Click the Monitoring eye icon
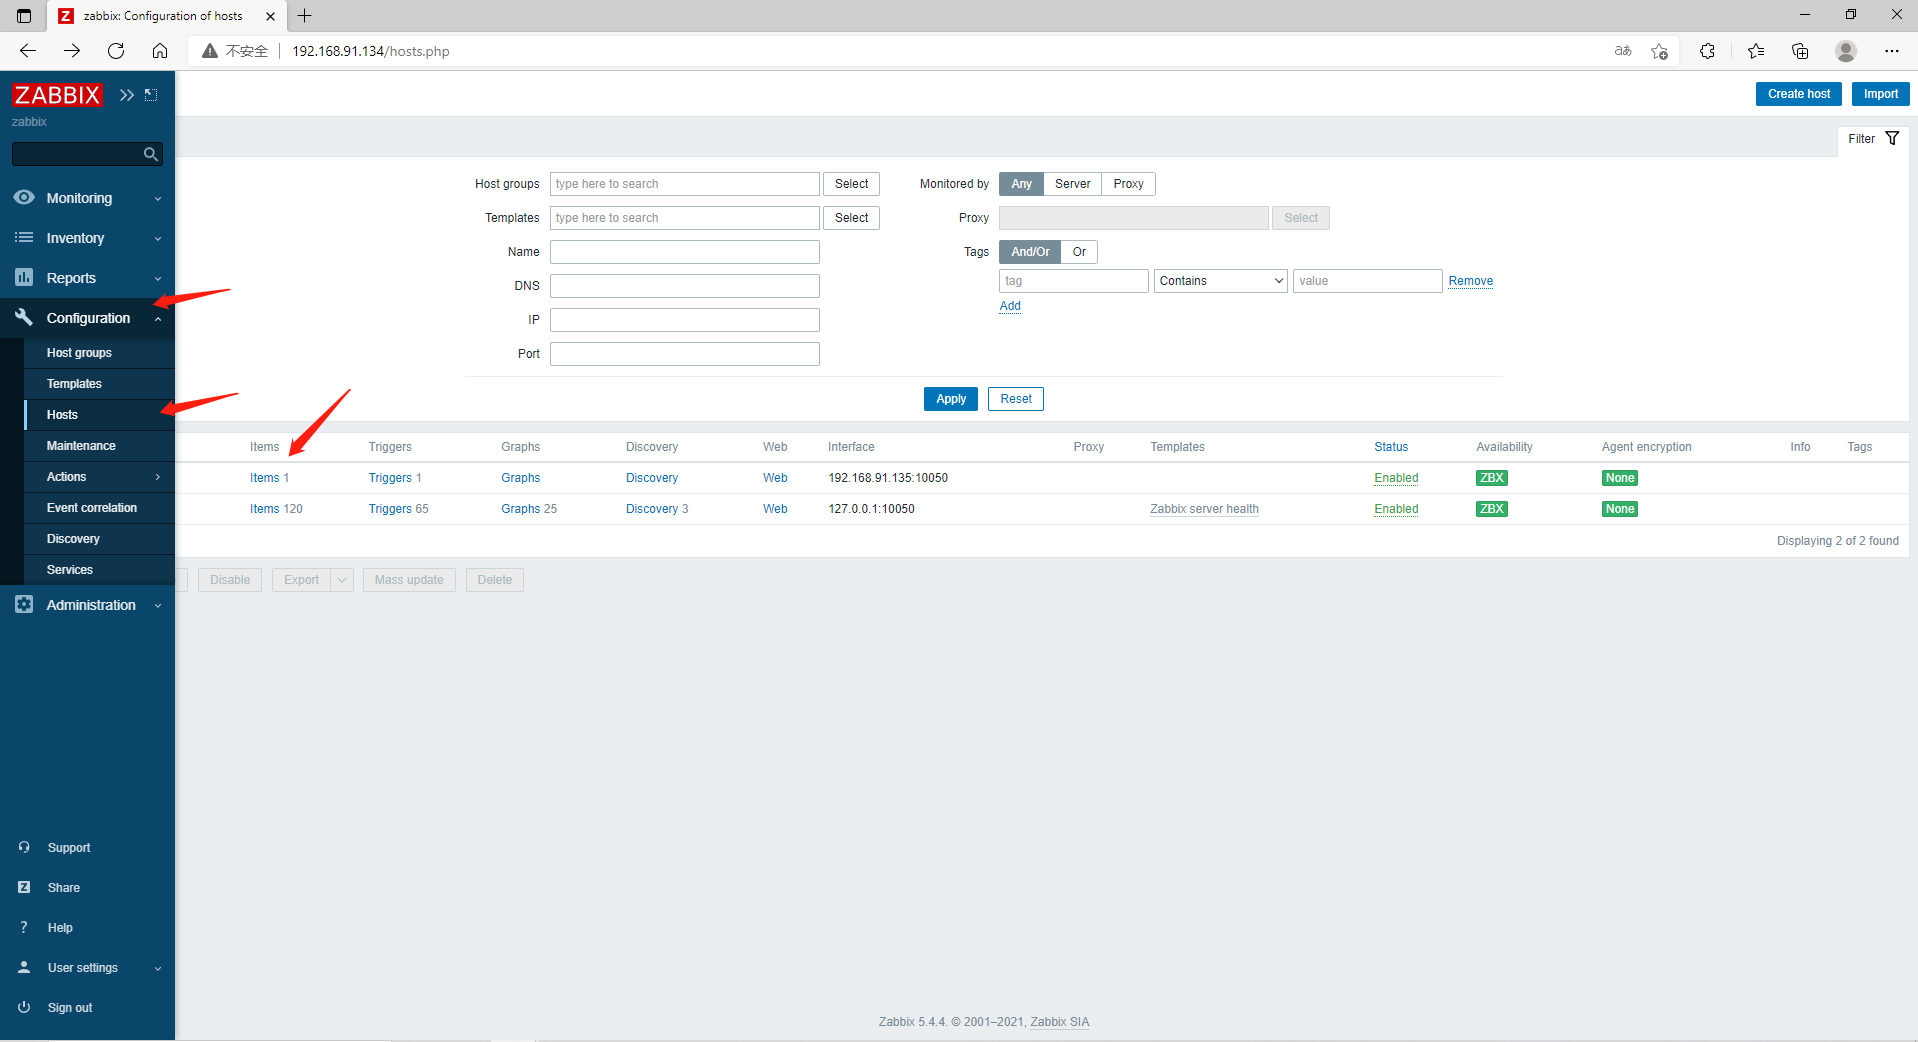Viewport: 1918px width, 1042px height. click(x=24, y=198)
